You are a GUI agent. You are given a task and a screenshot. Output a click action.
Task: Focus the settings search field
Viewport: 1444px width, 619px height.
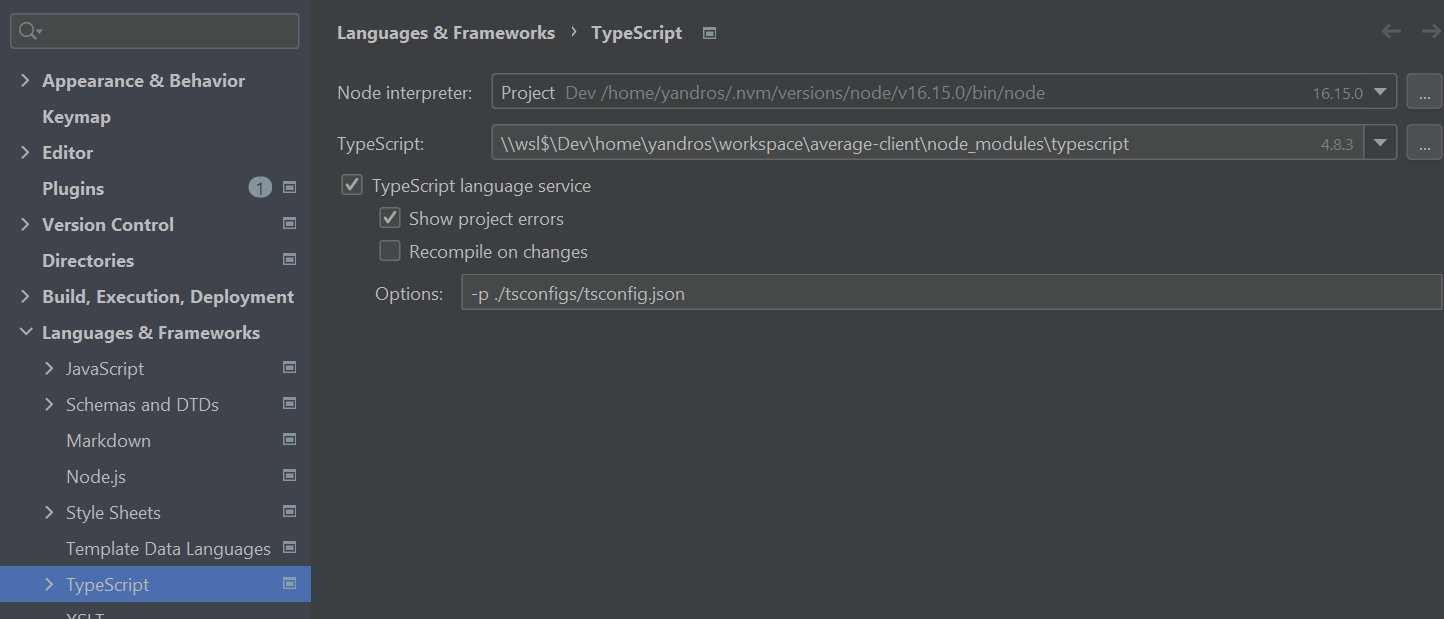coord(155,31)
